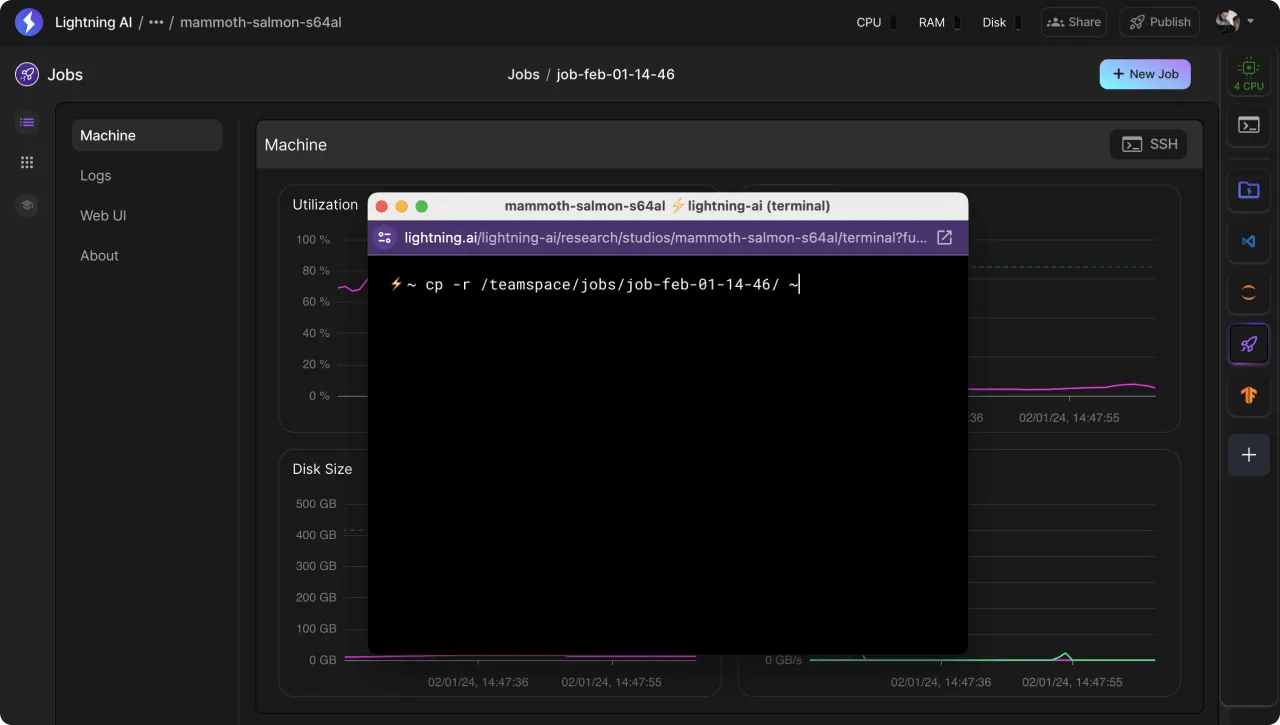Image resolution: width=1280 pixels, height=725 pixels.
Task: Open the 4 CPU machine selector
Action: coord(1248,74)
